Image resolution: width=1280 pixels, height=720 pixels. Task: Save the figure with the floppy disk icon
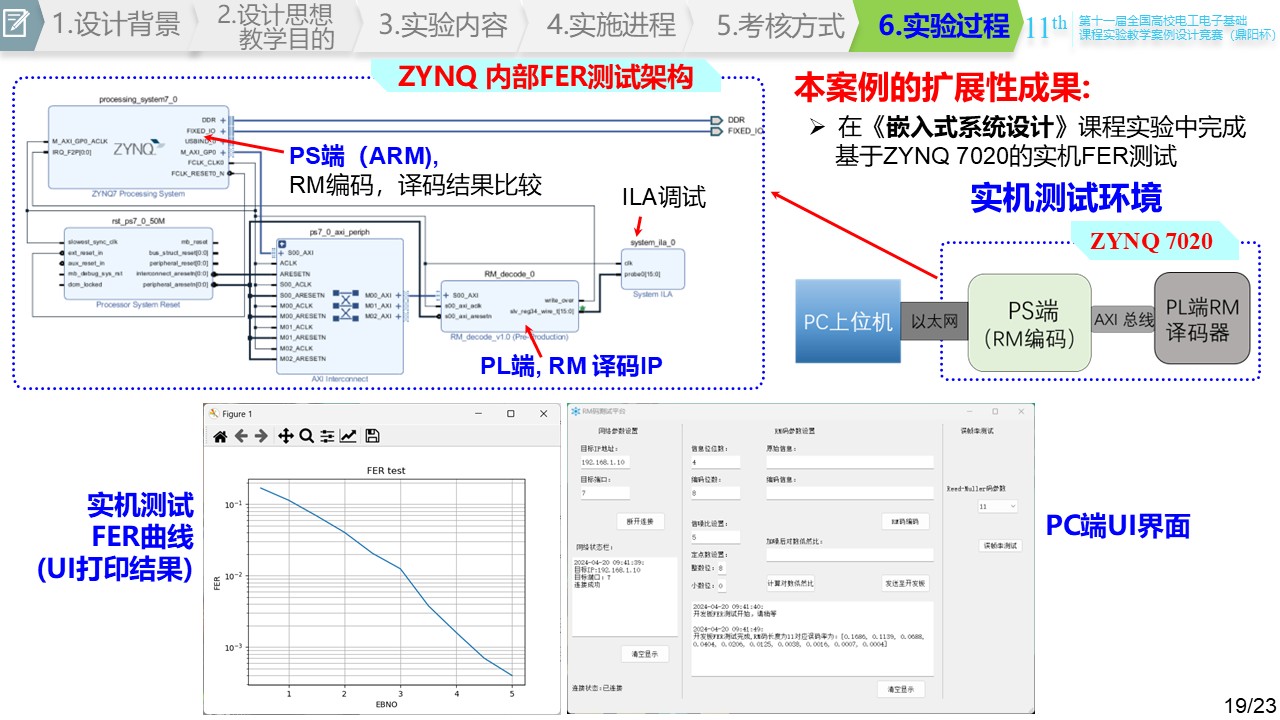click(372, 436)
